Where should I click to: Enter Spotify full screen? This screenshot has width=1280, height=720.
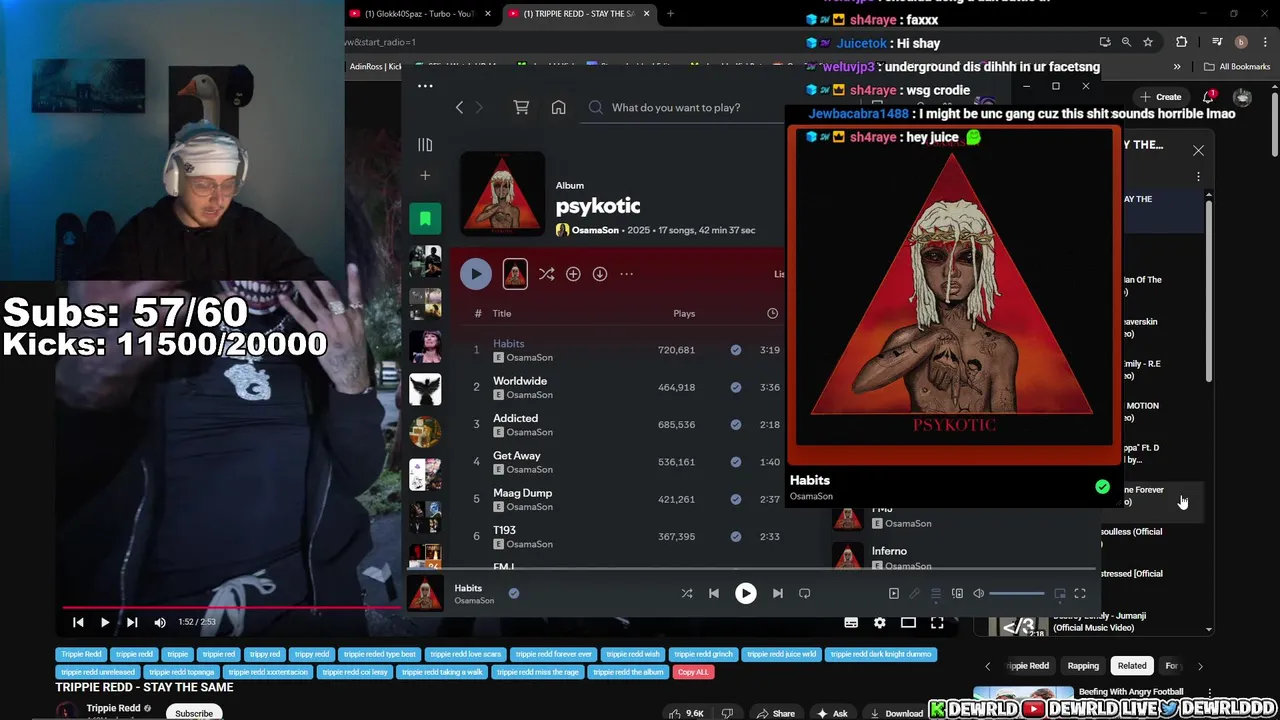(x=1080, y=594)
